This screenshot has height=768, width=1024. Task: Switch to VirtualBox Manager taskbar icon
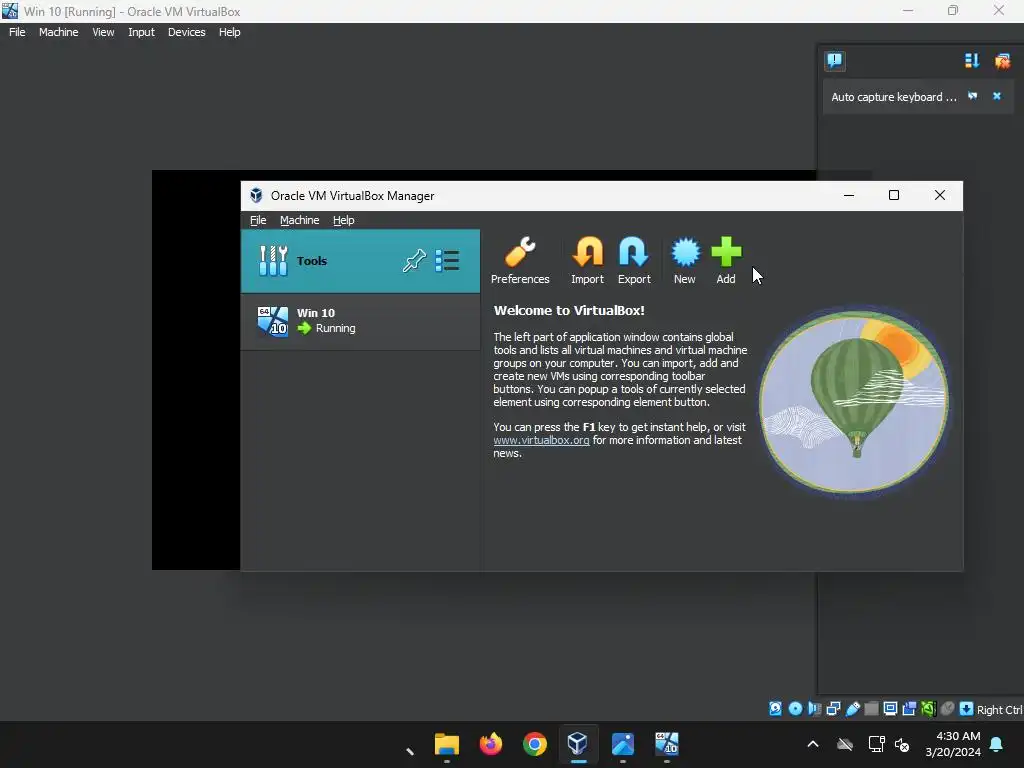578,744
